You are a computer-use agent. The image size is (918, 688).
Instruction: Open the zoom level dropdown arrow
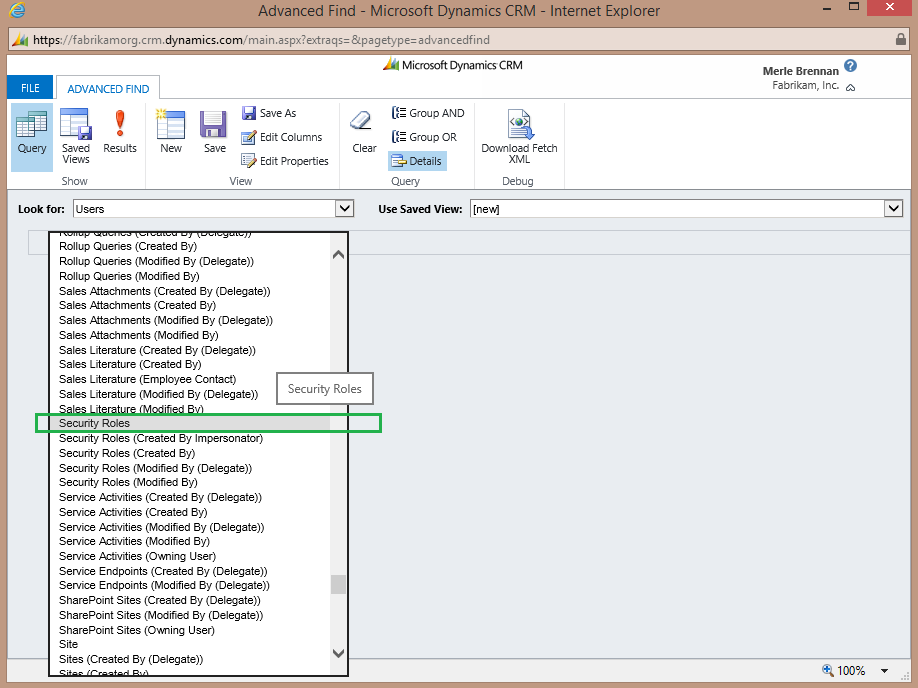click(x=884, y=671)
